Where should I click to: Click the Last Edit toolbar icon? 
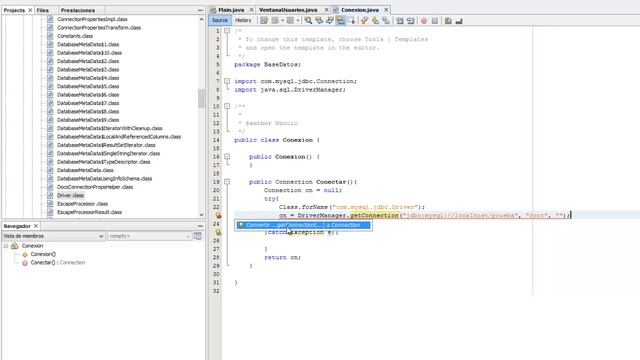(x=264, y=20)
